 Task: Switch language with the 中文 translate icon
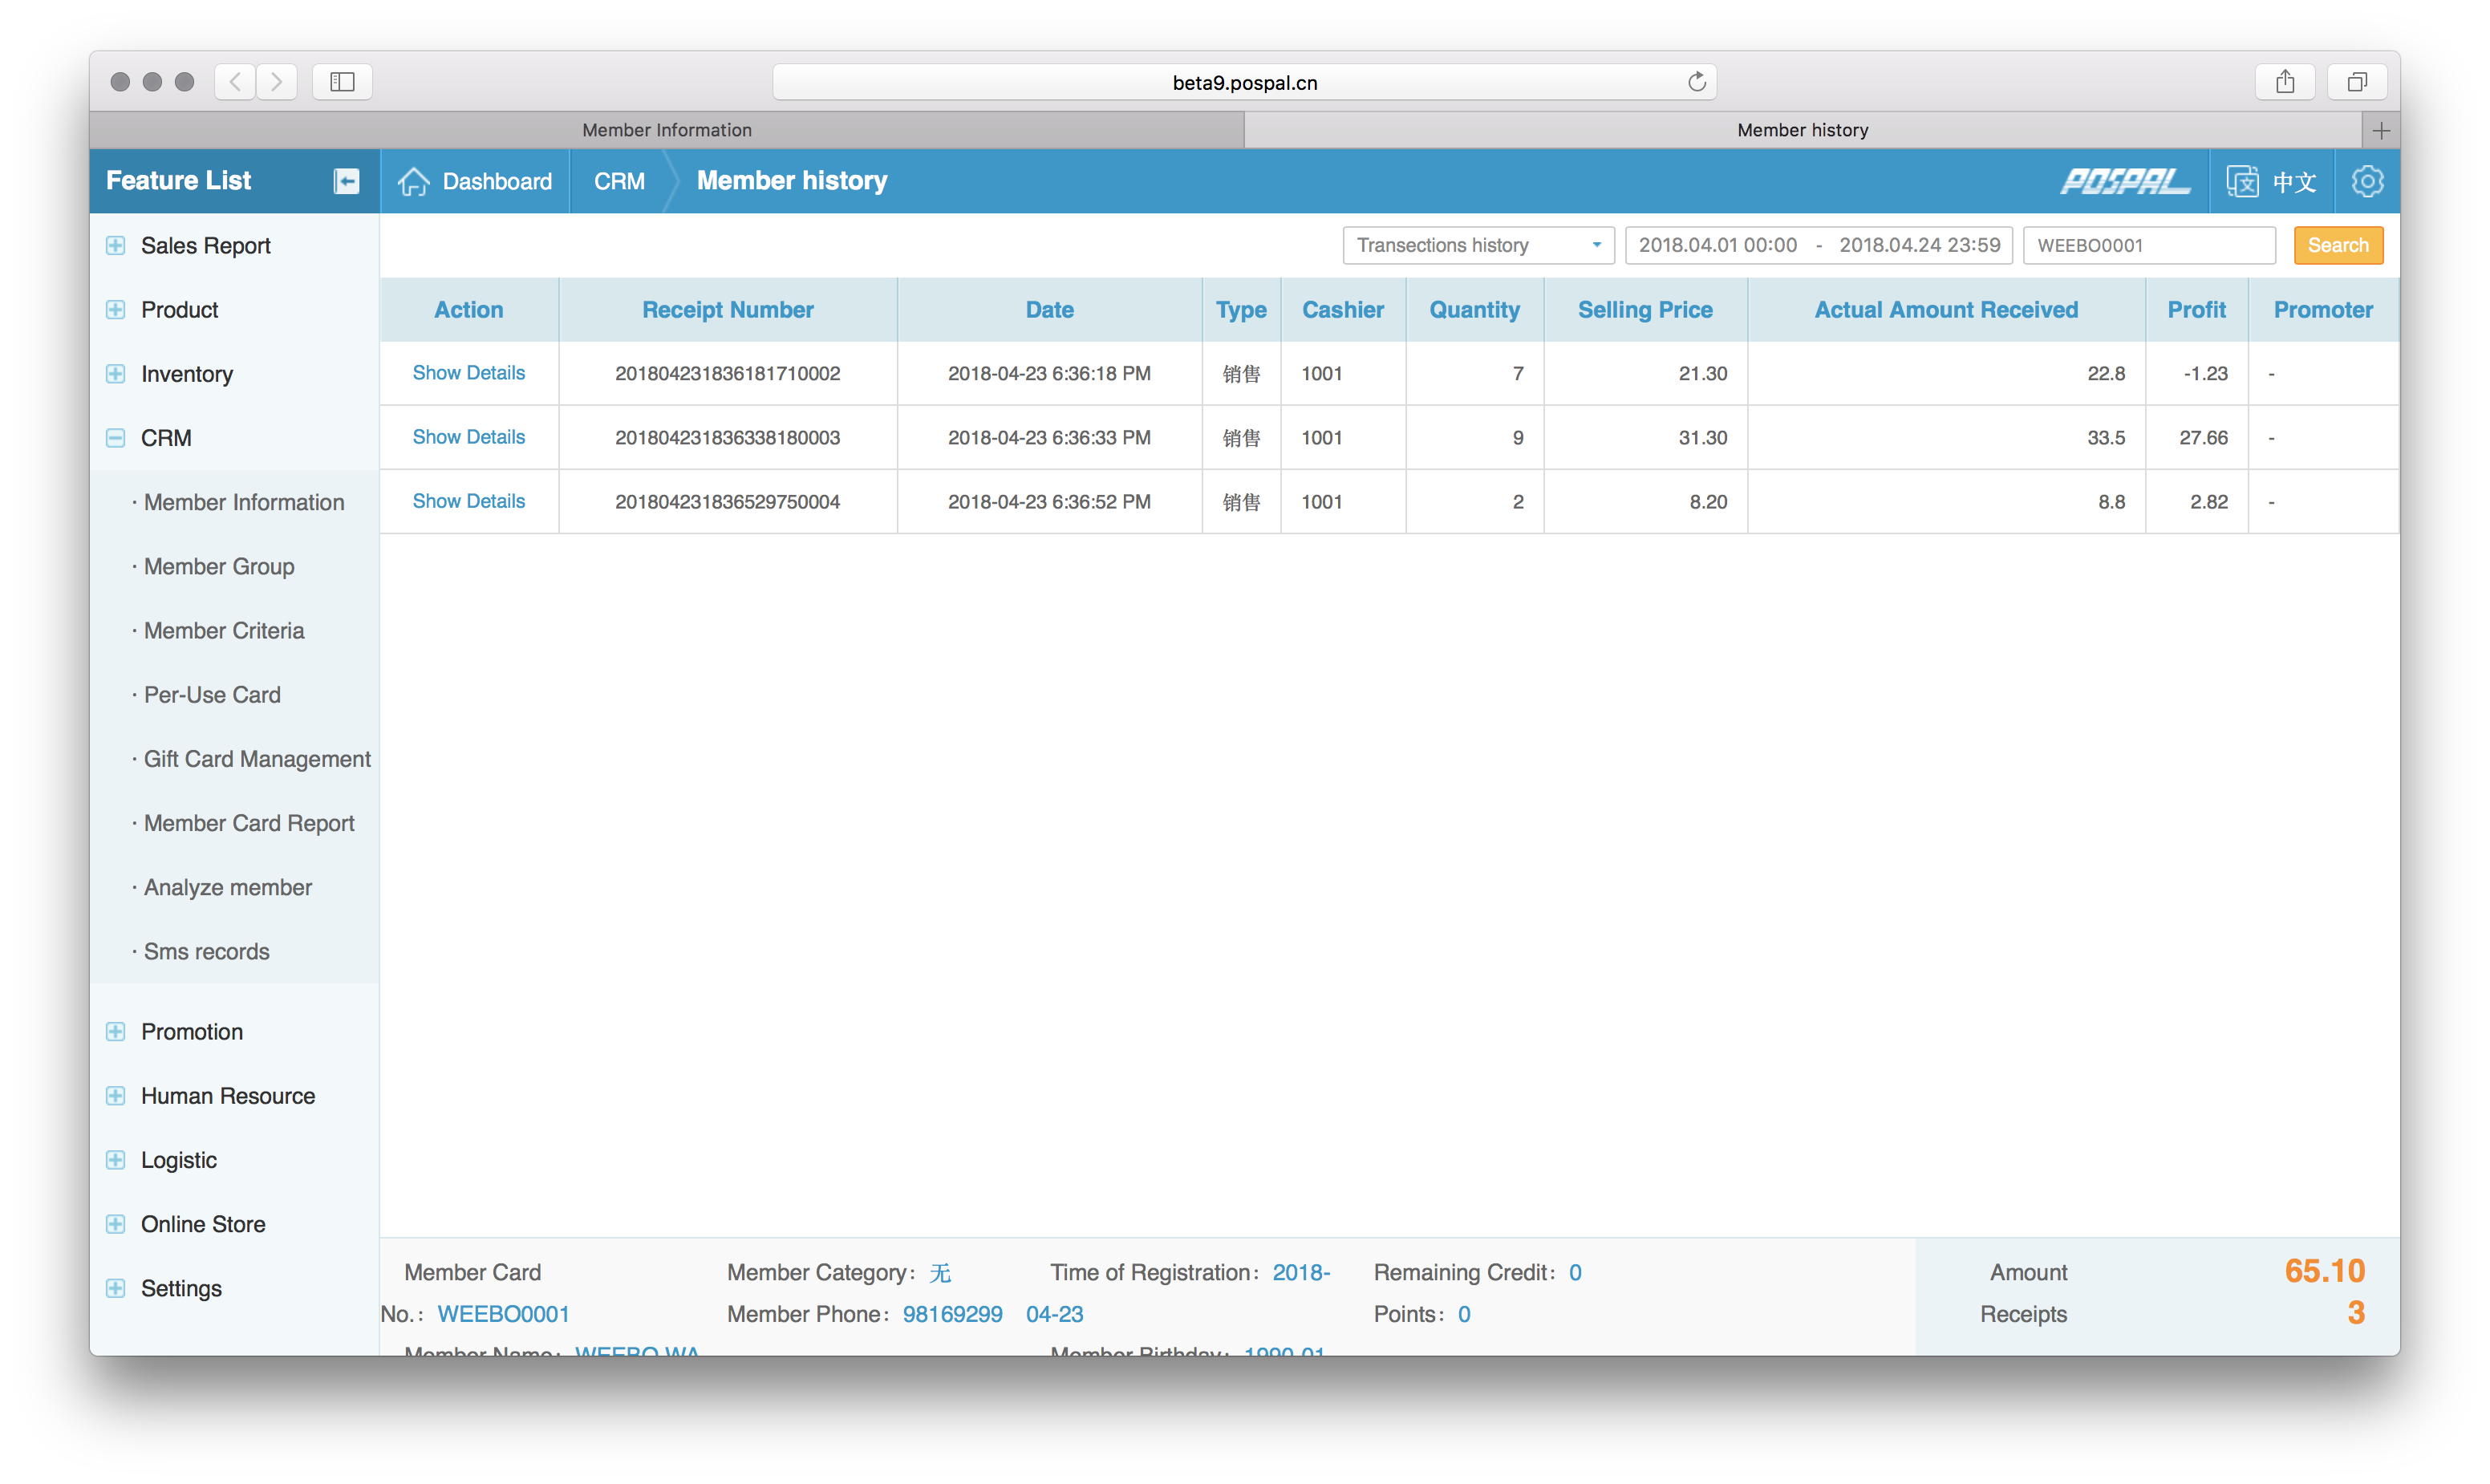(x=2243, y=181)
